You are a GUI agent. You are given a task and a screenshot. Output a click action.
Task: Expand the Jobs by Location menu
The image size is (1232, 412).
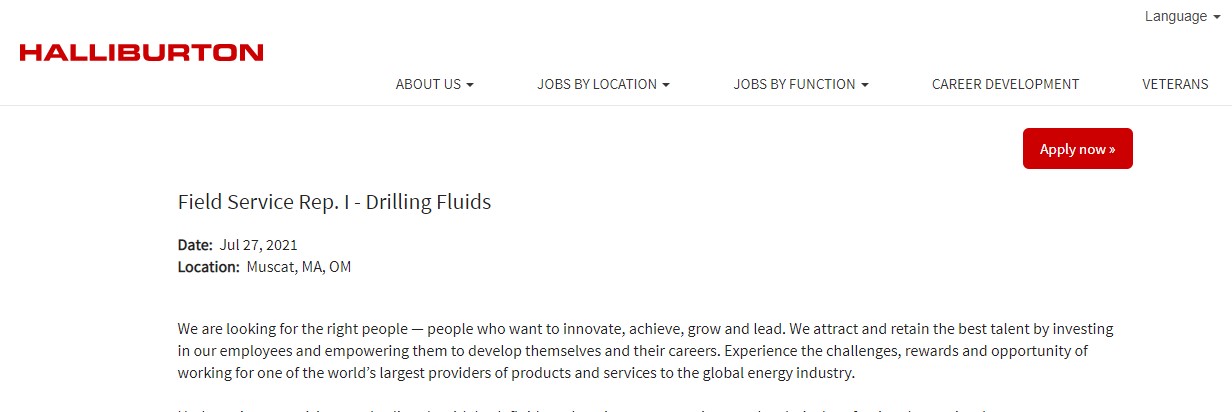(x=597, y=84)
